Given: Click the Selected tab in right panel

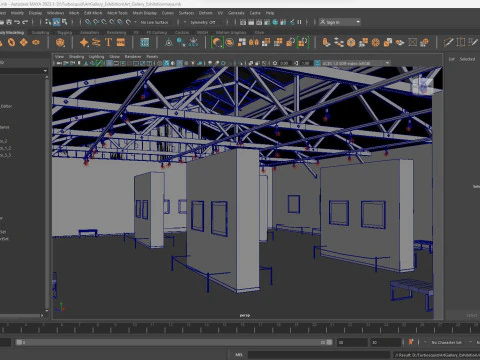Looking at the screenshot, I should pyautogui.click(x=467, y=59).
